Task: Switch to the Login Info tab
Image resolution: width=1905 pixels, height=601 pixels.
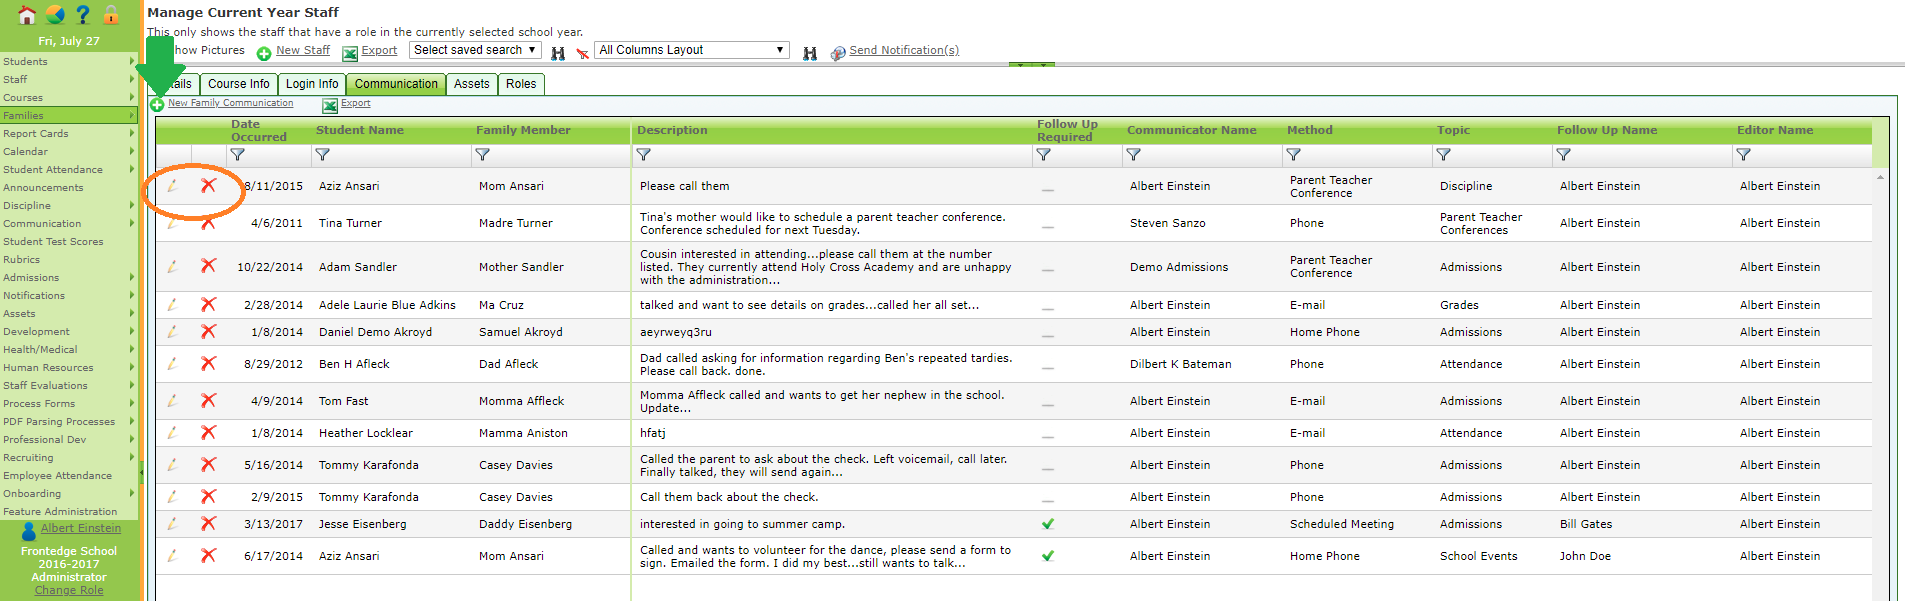Action: pyautogui.click(x=312, y=84)
